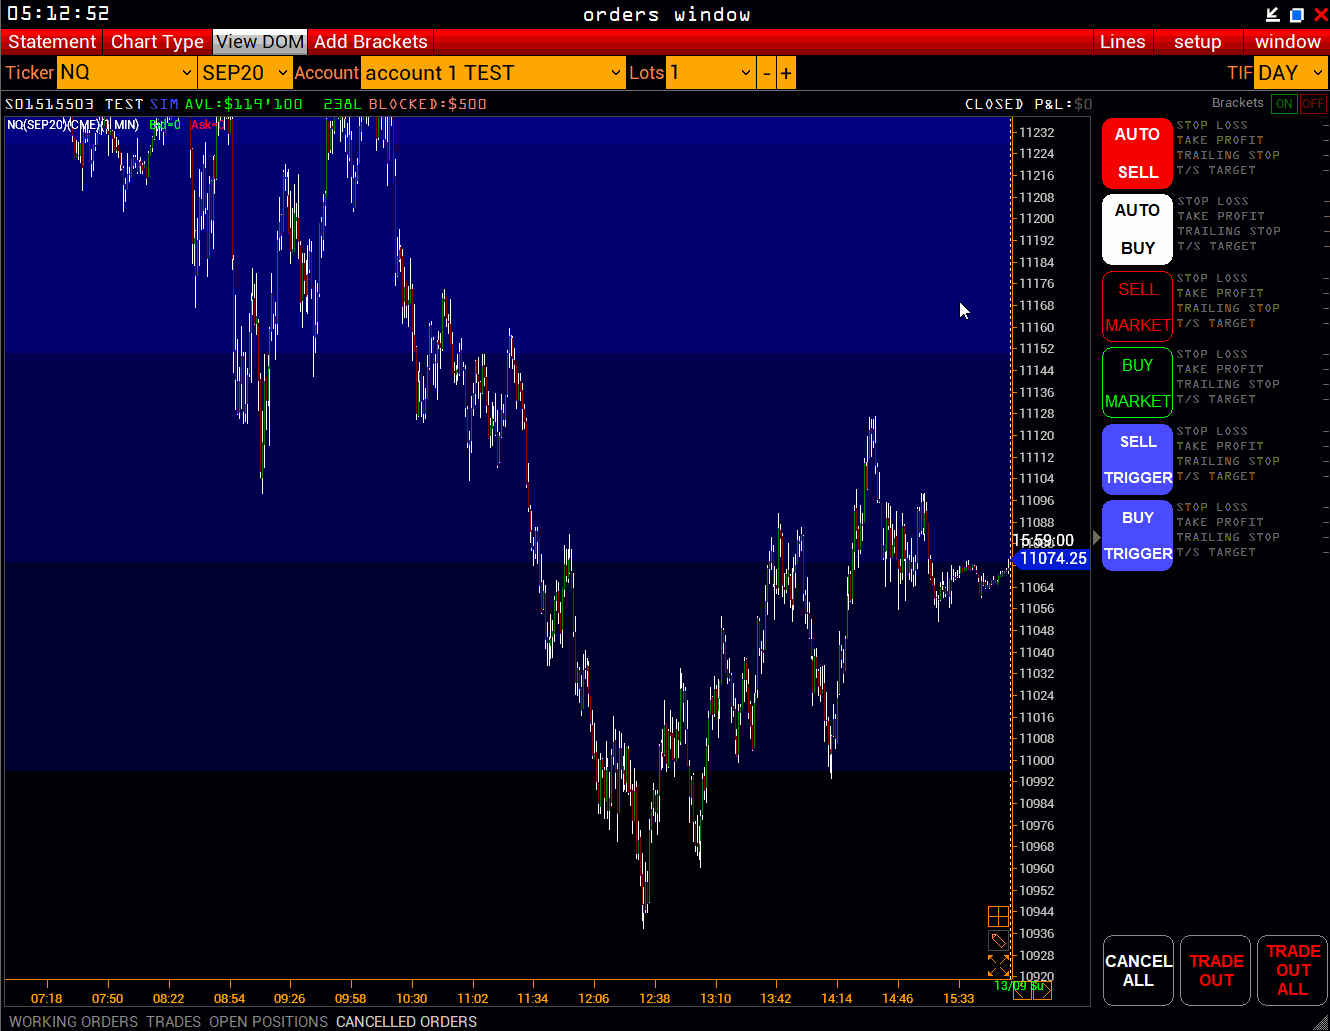The image size is (1330, 1031).
Task: Expand the SEP20 contract dropdown
Action: [245, 73]
